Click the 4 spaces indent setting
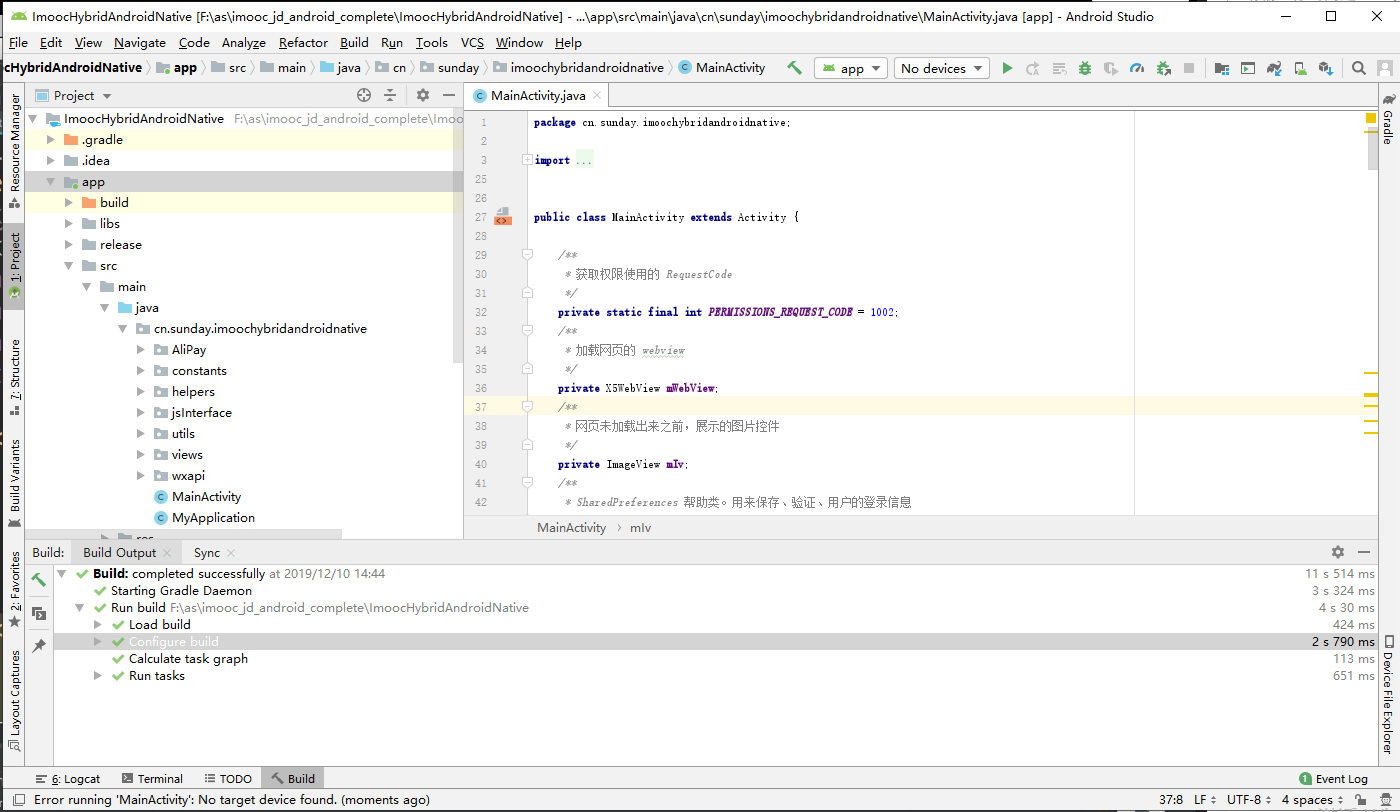 (1312, 799)
